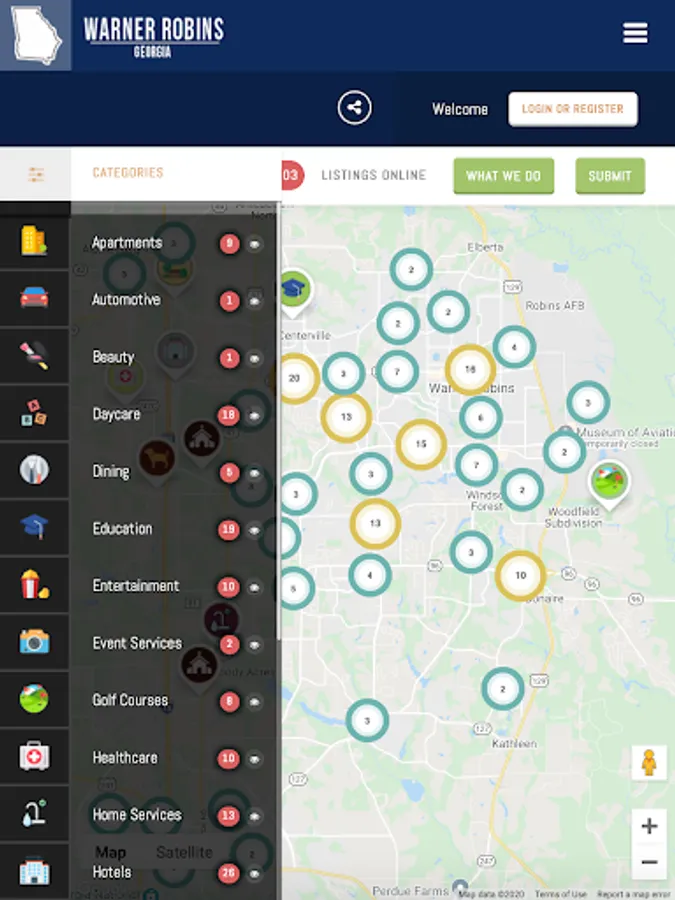
Task: Zoom in on the map
Action: tap(649, 826)
